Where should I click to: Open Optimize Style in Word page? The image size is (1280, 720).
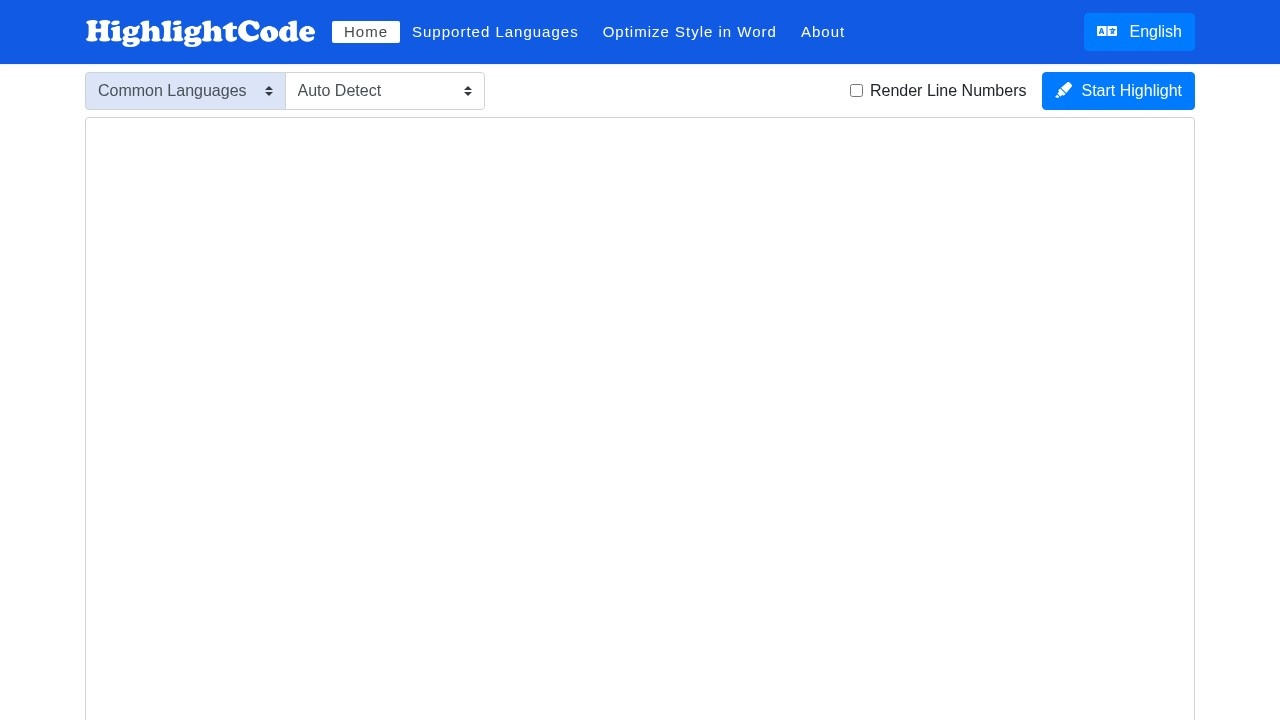pyautogui.click(x=690, y=32)
